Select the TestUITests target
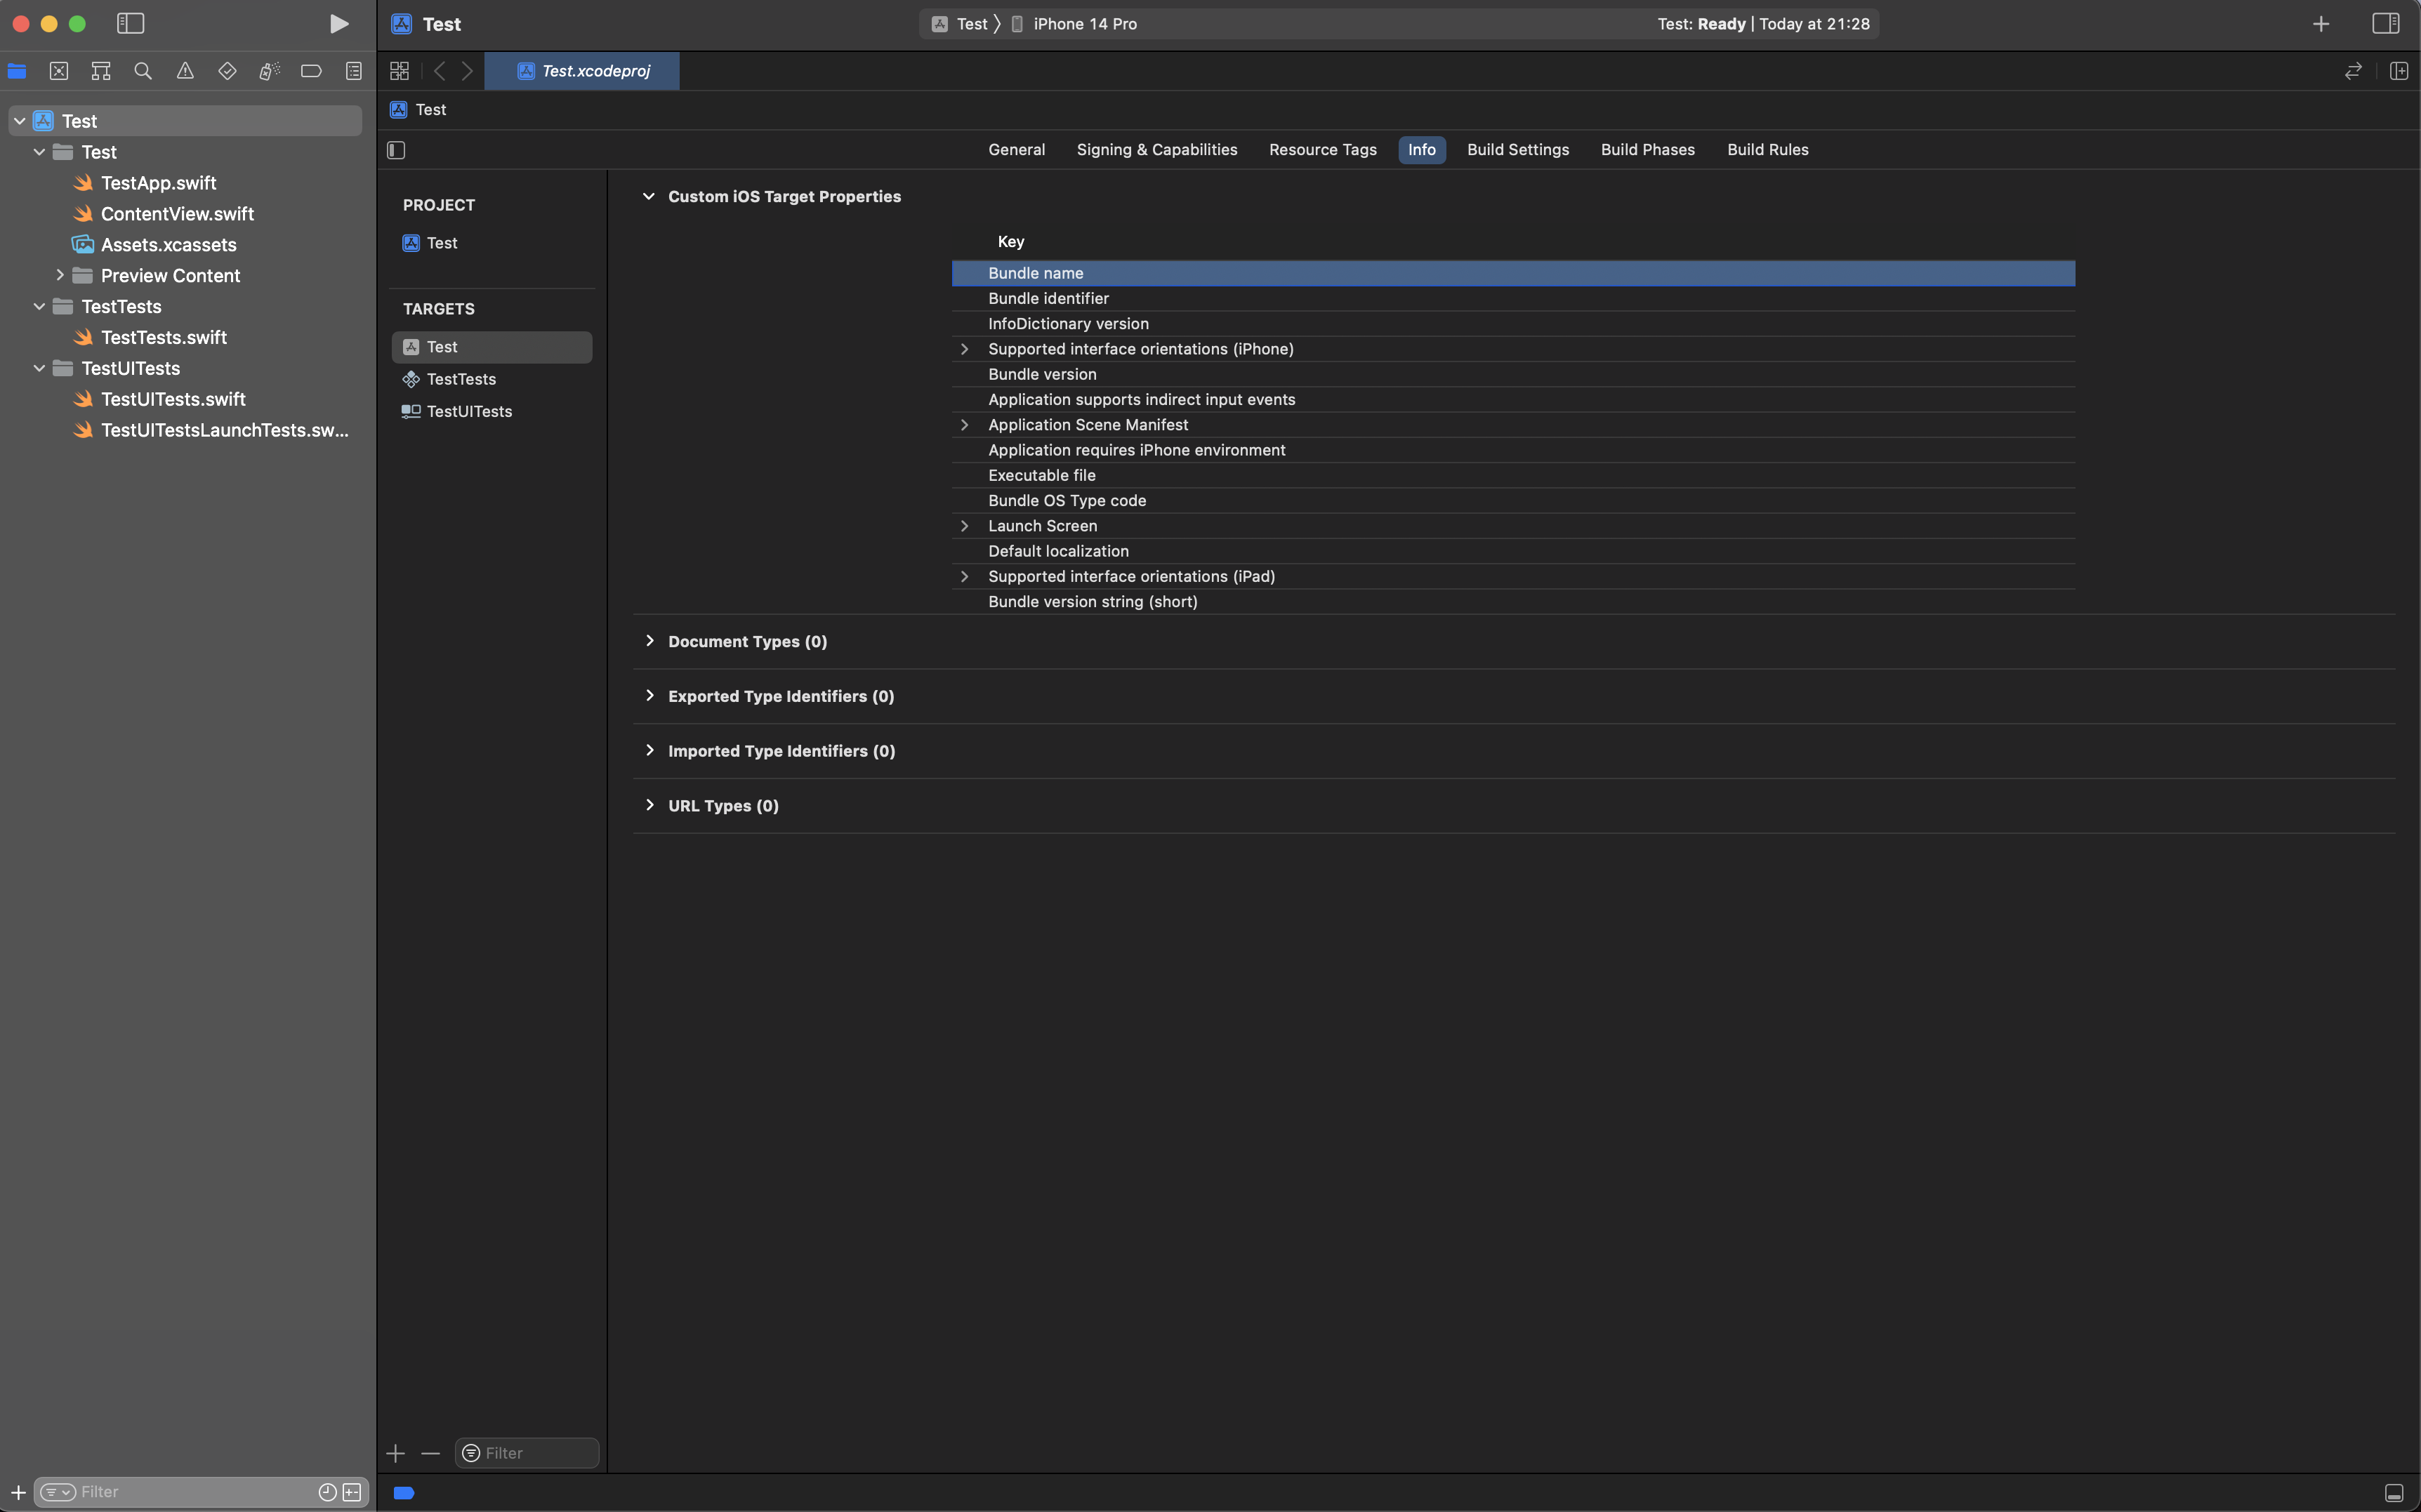Screen dimensions: 2421x1512 click(x=469, y=411)
